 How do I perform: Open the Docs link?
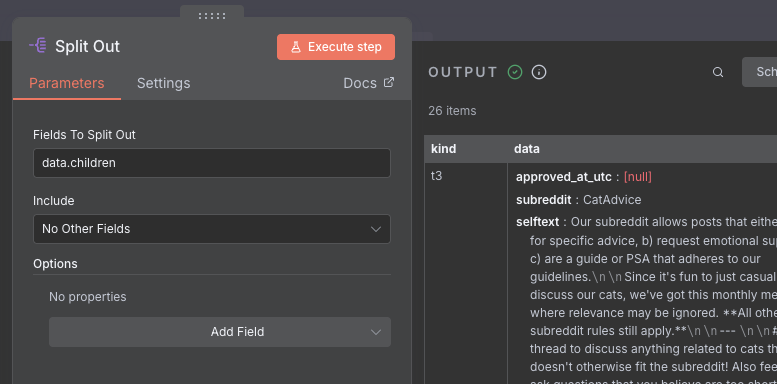coord(369,83)
